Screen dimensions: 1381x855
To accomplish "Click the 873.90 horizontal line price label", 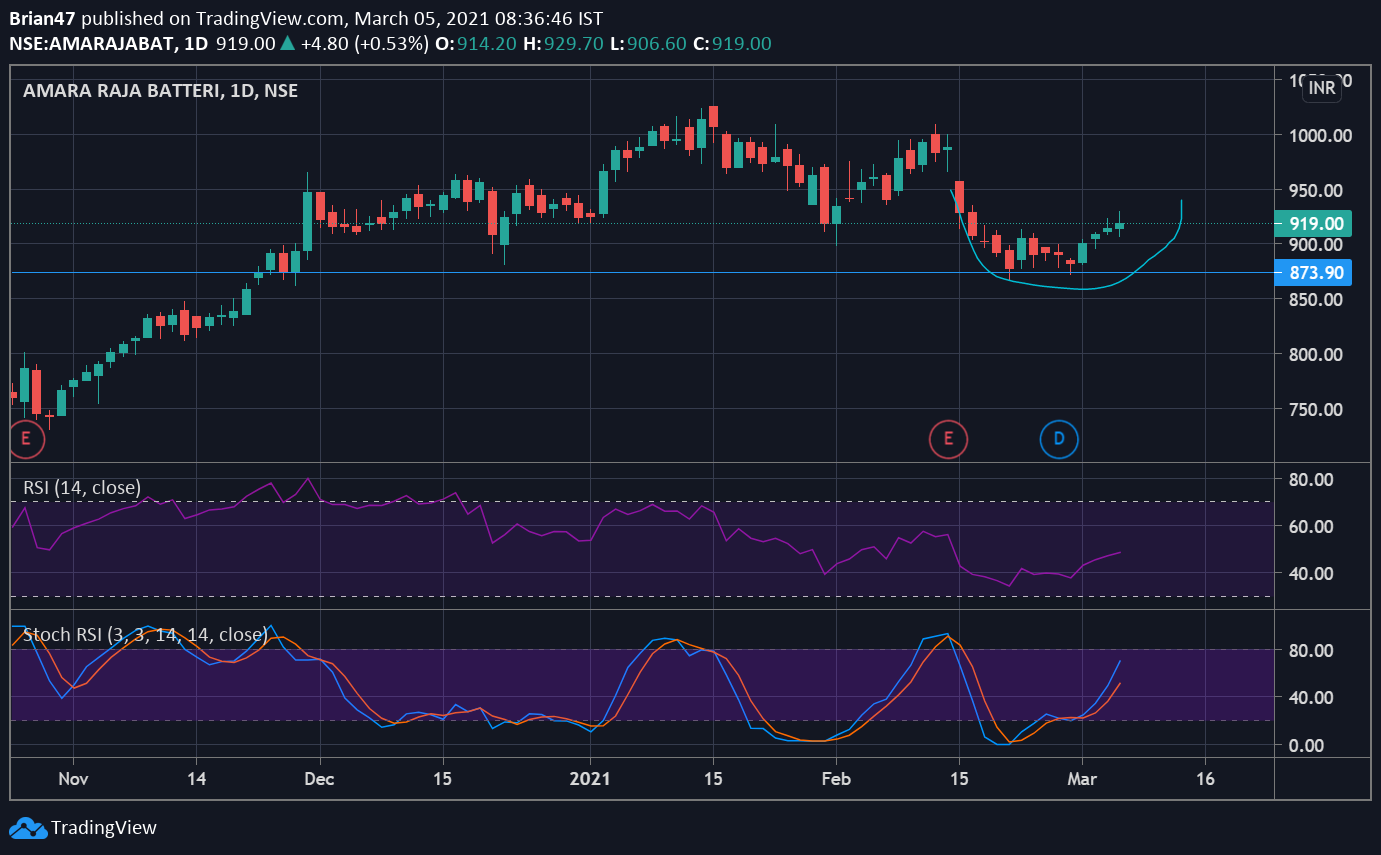I will pos(1314,272).
